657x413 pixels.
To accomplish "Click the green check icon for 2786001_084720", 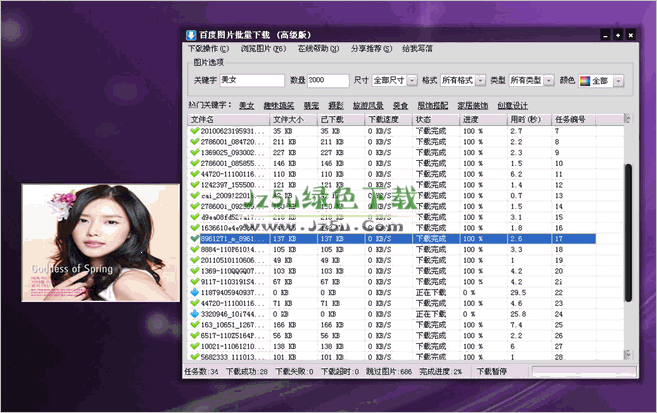I will click(x=194, y=142).
